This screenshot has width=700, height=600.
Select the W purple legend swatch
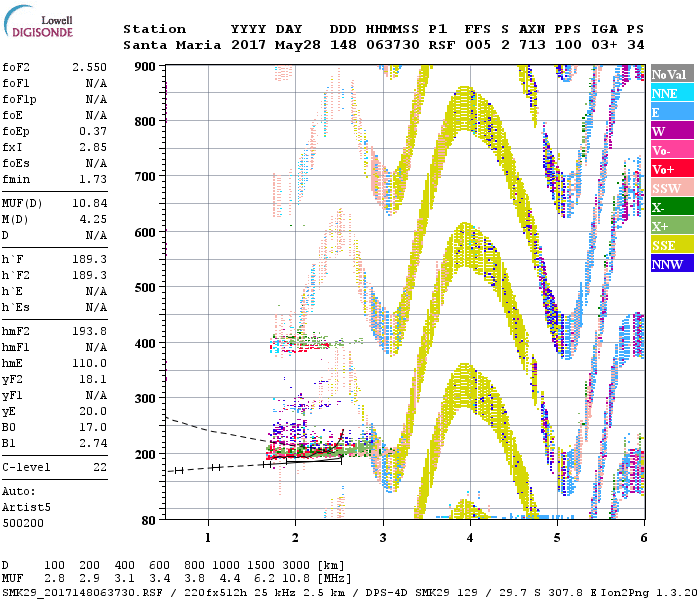(x=672, y=131)
